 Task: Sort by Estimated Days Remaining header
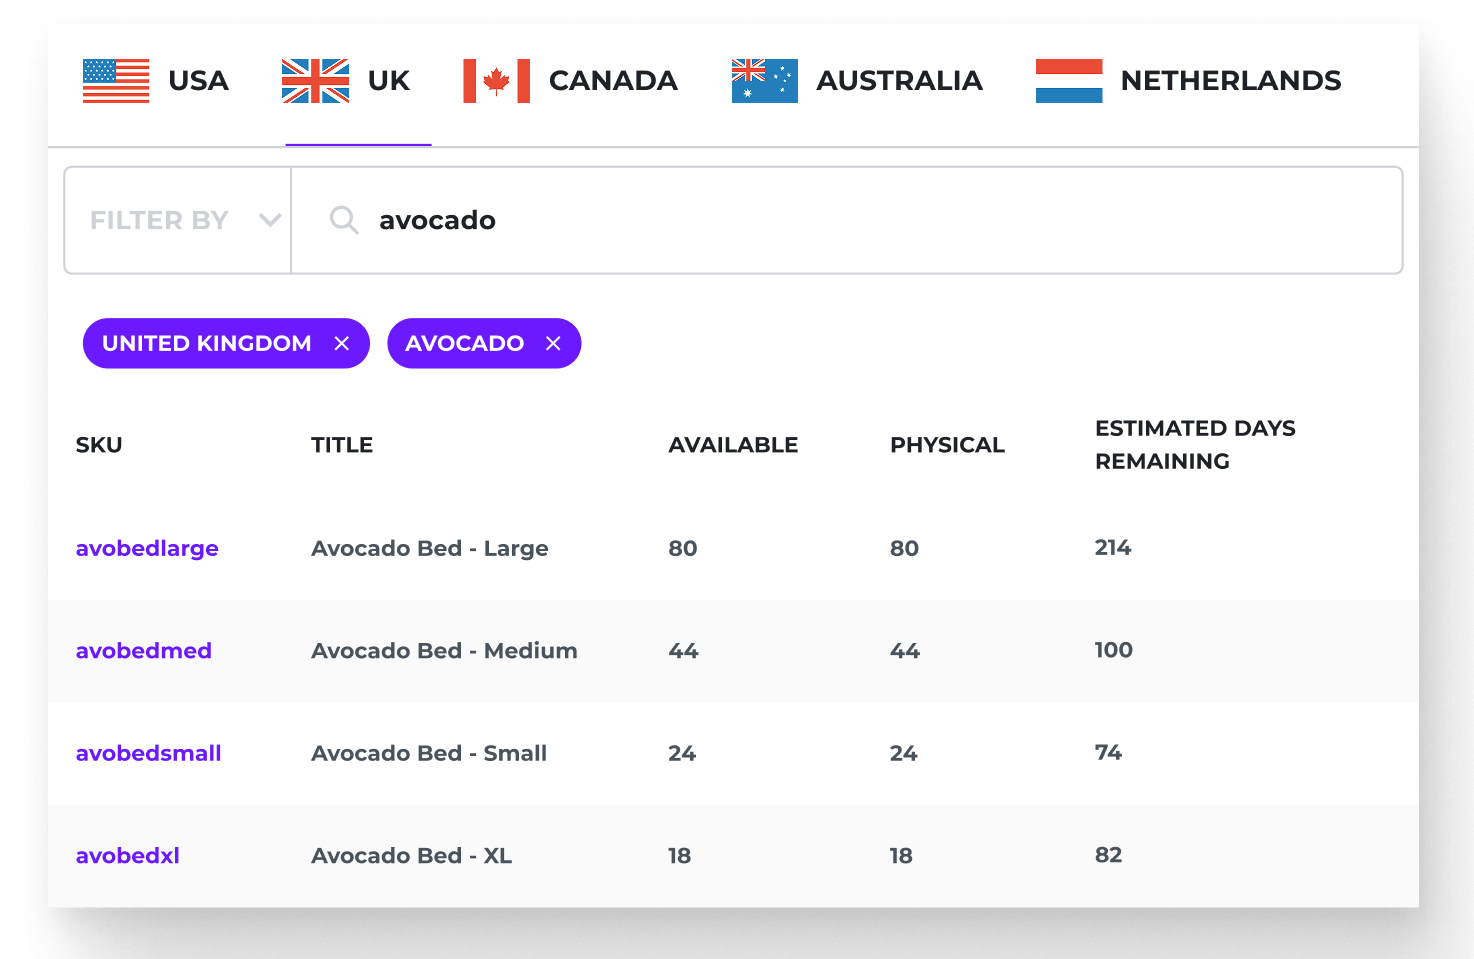(x=1194, y=445)
